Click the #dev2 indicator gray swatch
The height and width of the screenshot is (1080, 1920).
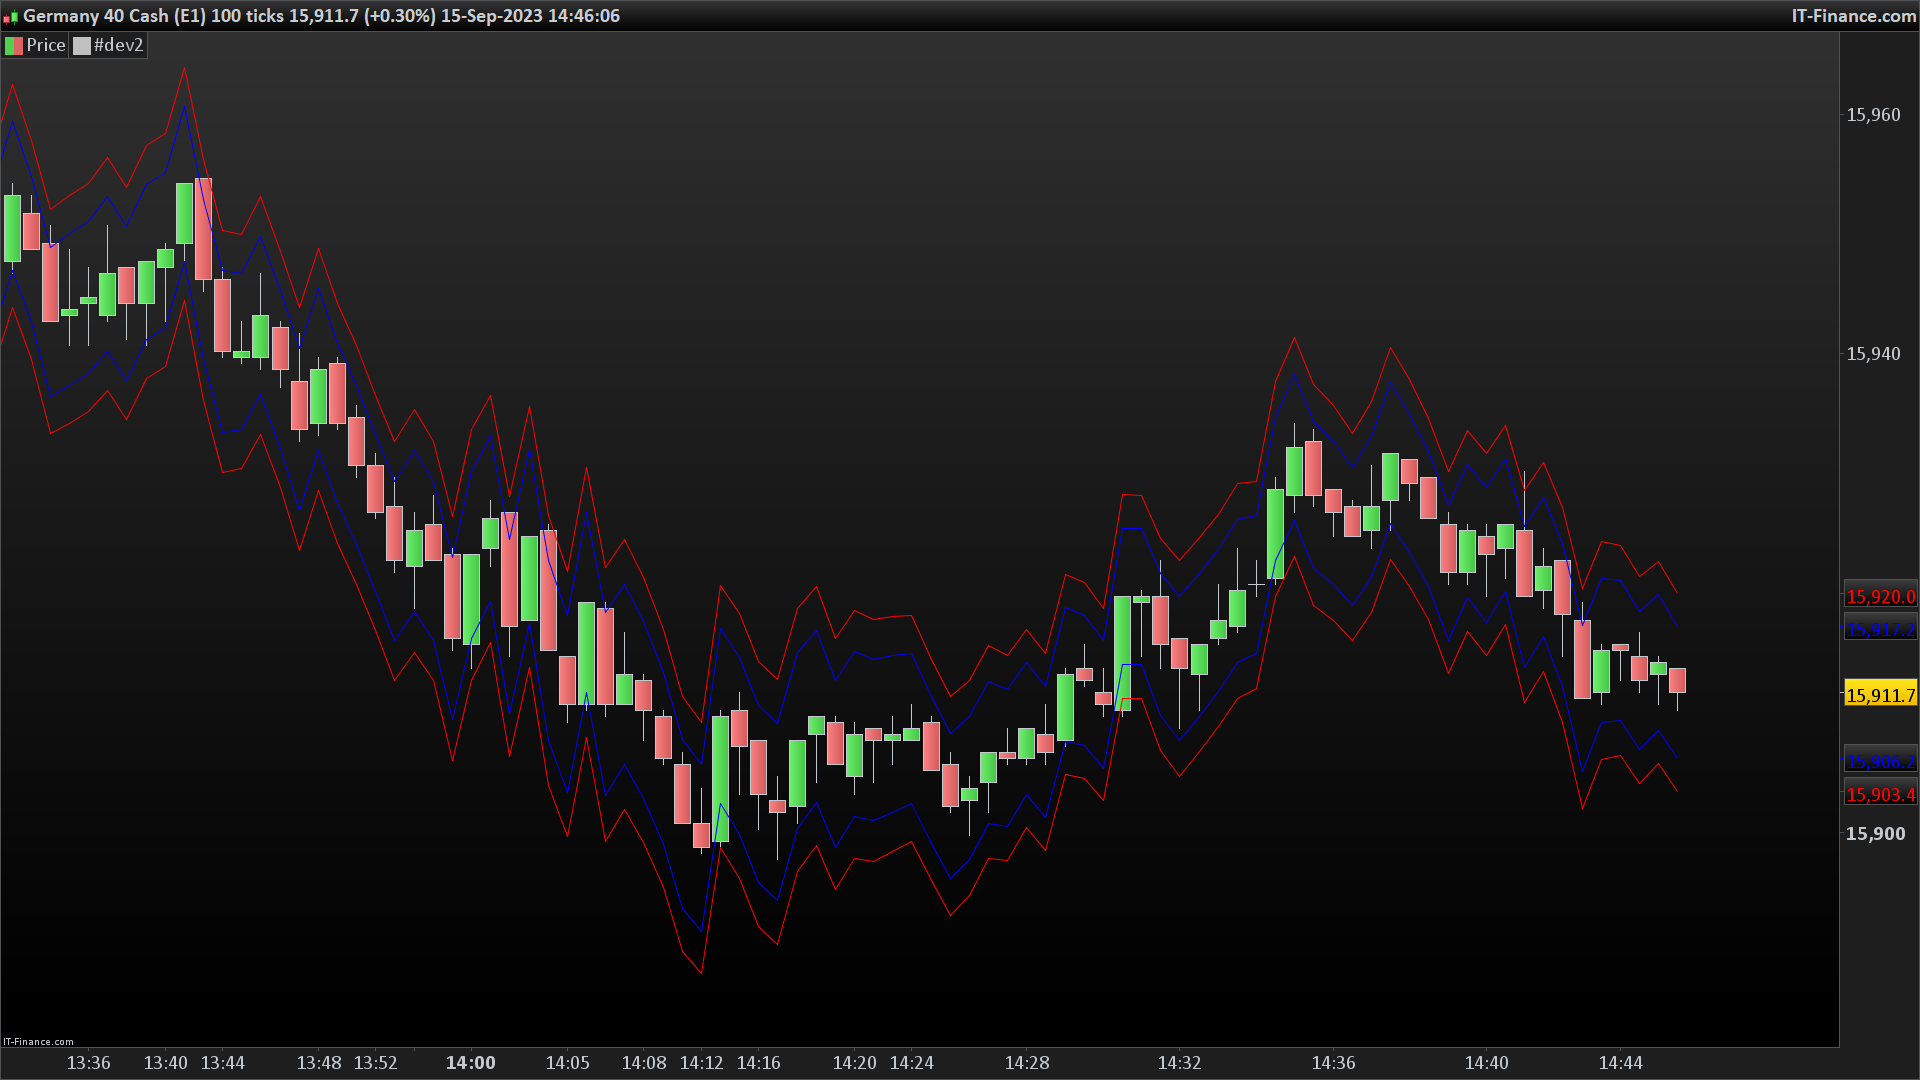82,46
